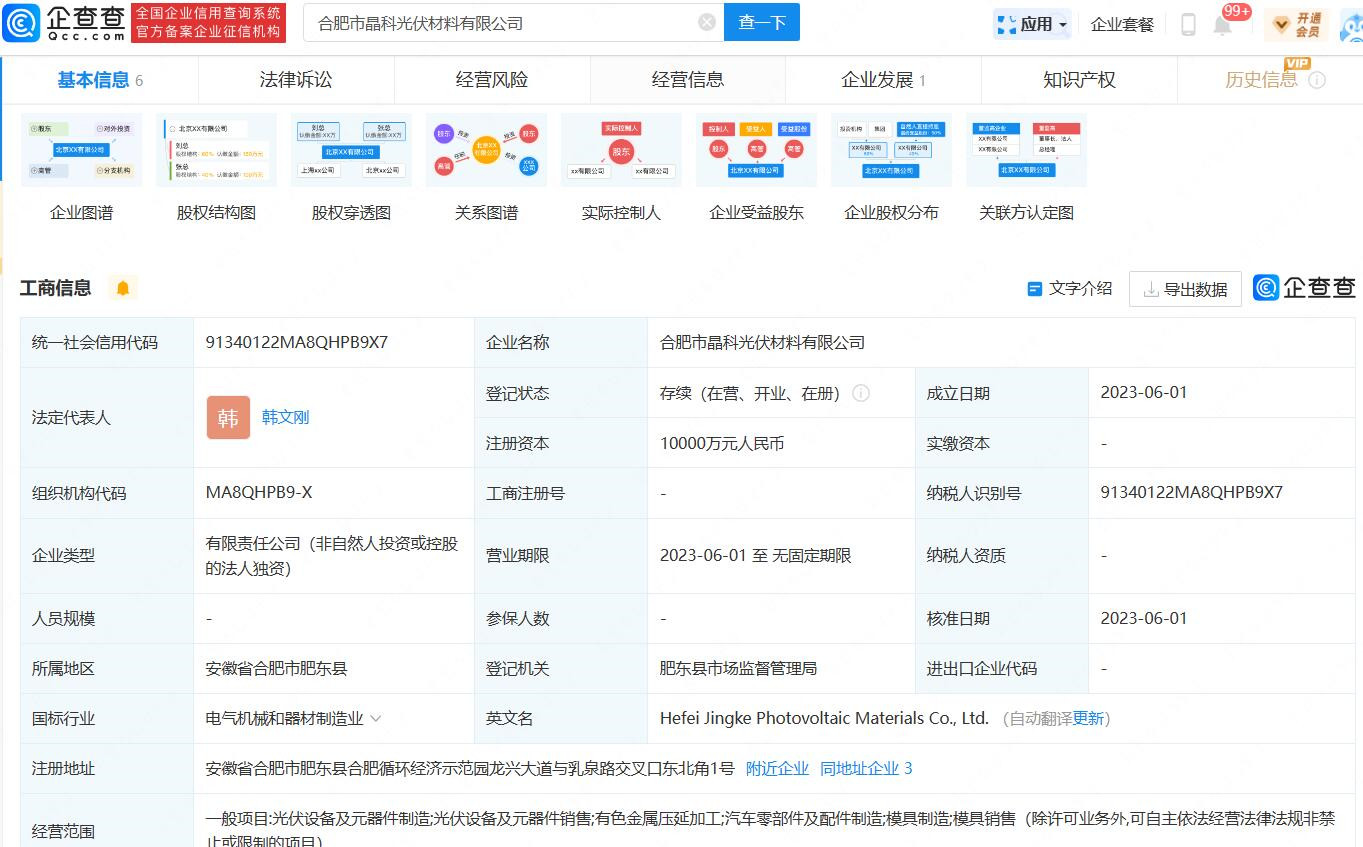Image resolution: width=1363 pixels, height=847 pixels.
Task: Click info icon next to 登记状态 value
Action: 861,393
